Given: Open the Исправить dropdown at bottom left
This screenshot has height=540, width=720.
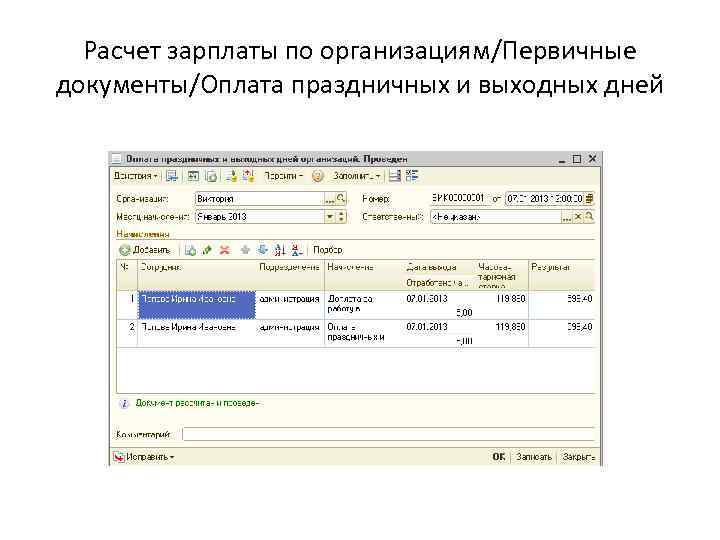Looking at the screenshot, I should tap(144, 457).
